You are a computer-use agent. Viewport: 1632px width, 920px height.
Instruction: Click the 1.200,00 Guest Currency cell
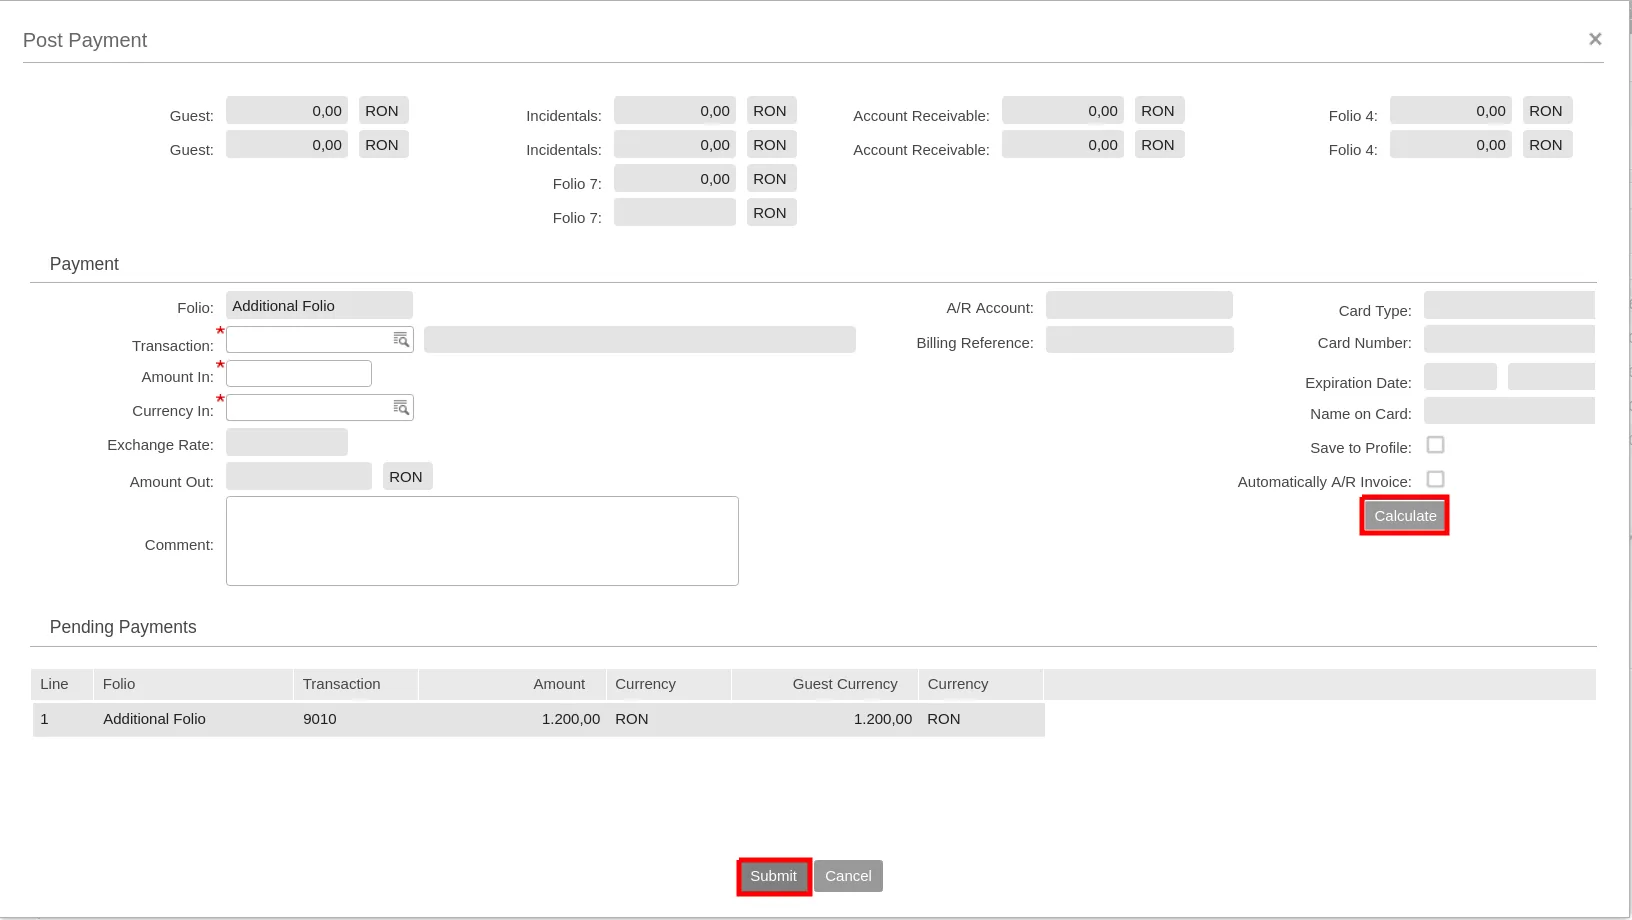883,719
